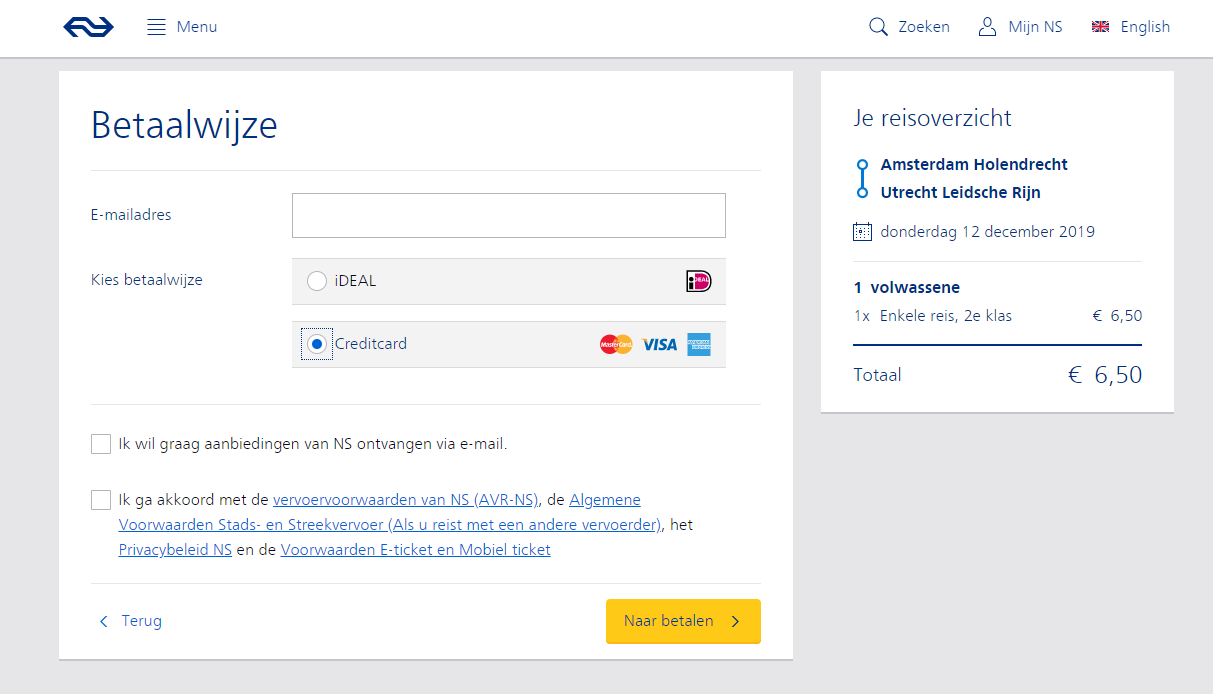Screen dimensions: 1213x694
Task: Click the American Express logo
Action: coord(699,344)
